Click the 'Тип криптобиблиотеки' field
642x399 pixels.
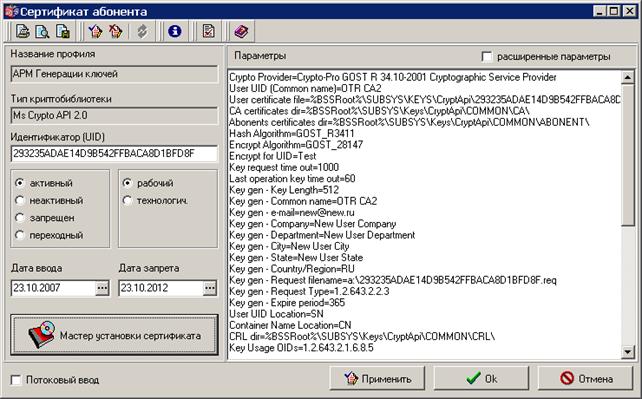(x=114, y=115)
